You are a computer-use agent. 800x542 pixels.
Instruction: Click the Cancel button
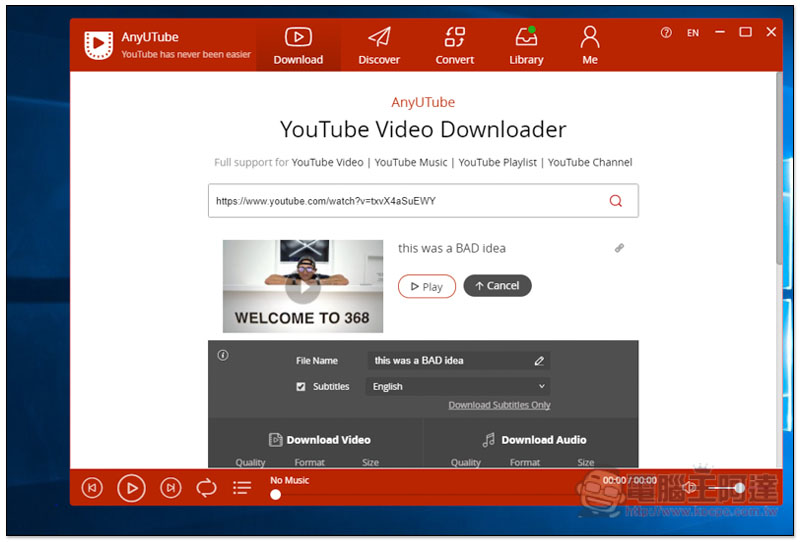tap(497, 286)
